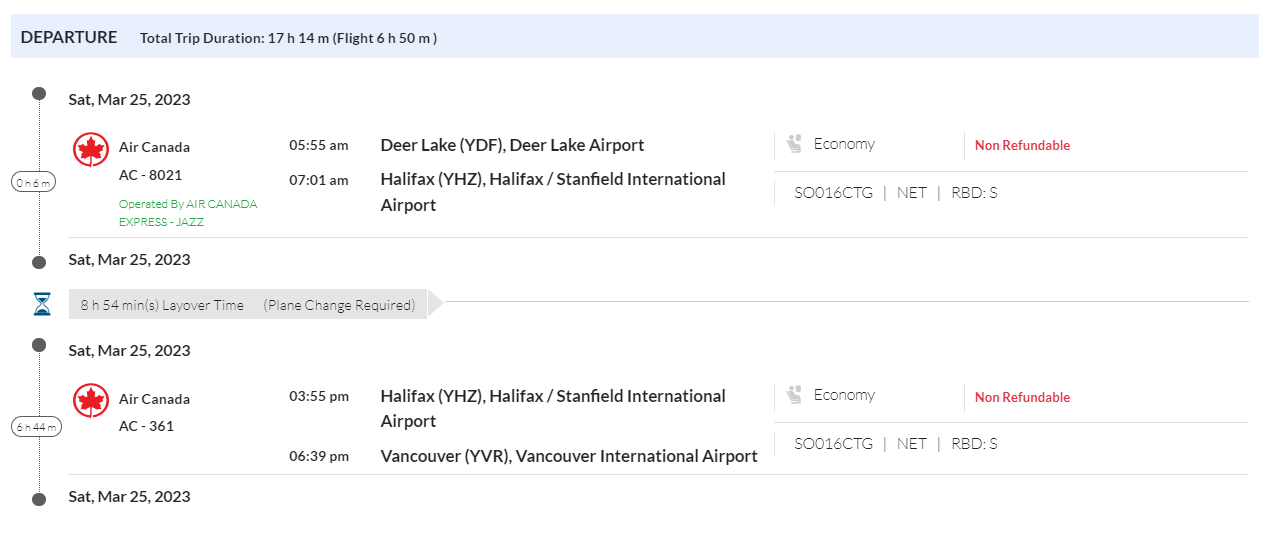
Task: Click the 6 h 44 m duration badge
Action: click(36, 427)
